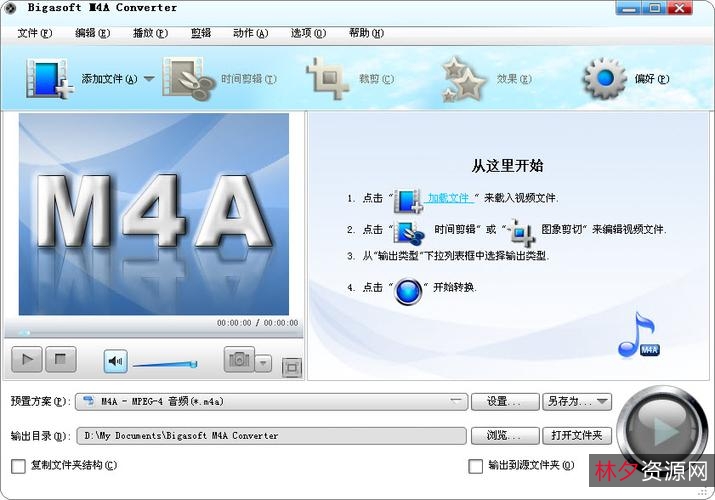The height and width of the screenshot is (500, 715).
Task: Click the film icon beside 加载文件
Action: tap(408, 200)
